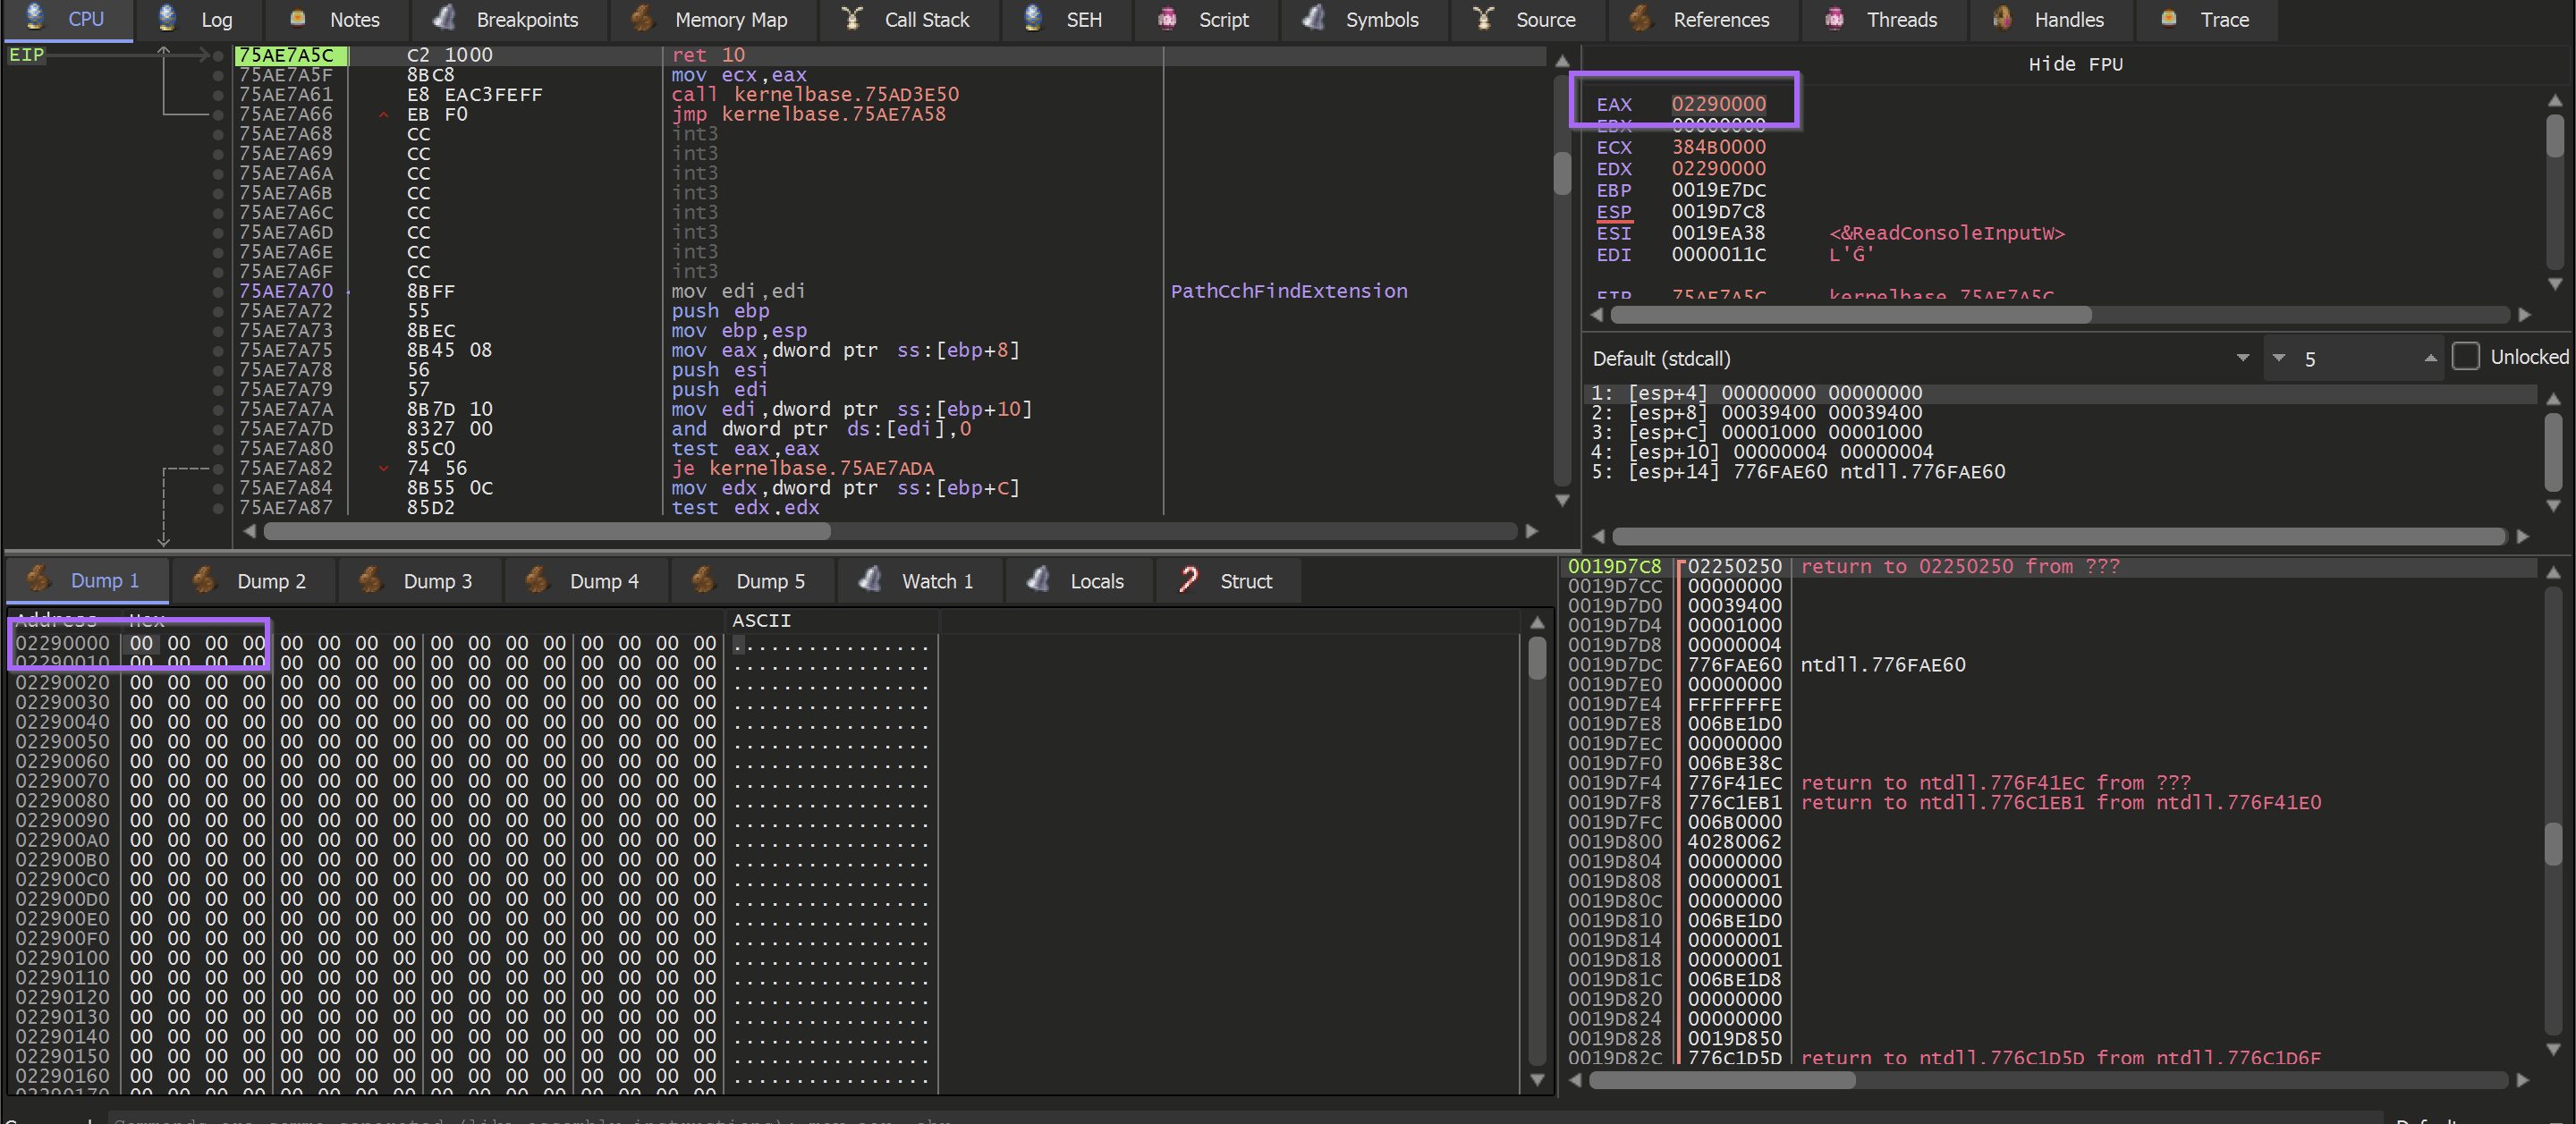This screenshot has width=2576, height=1124.
Task: Select the Watch 1 panel icon
Action: 869,580
